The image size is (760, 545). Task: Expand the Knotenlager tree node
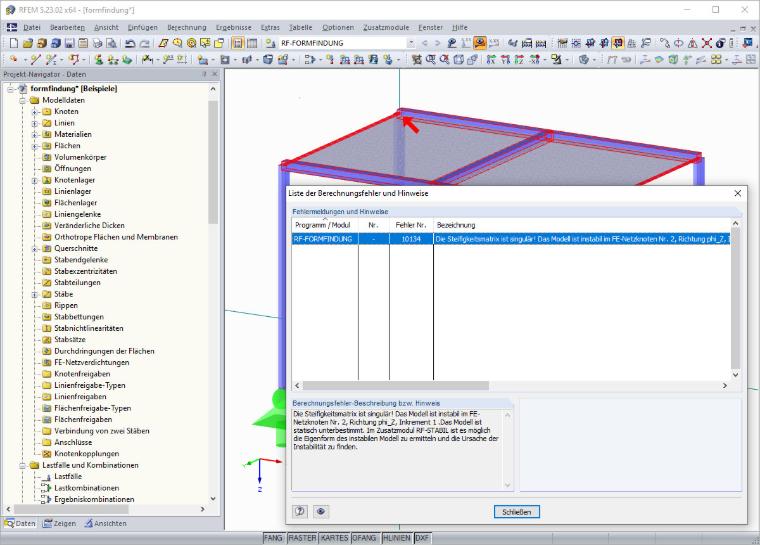[x=35, y=180]
